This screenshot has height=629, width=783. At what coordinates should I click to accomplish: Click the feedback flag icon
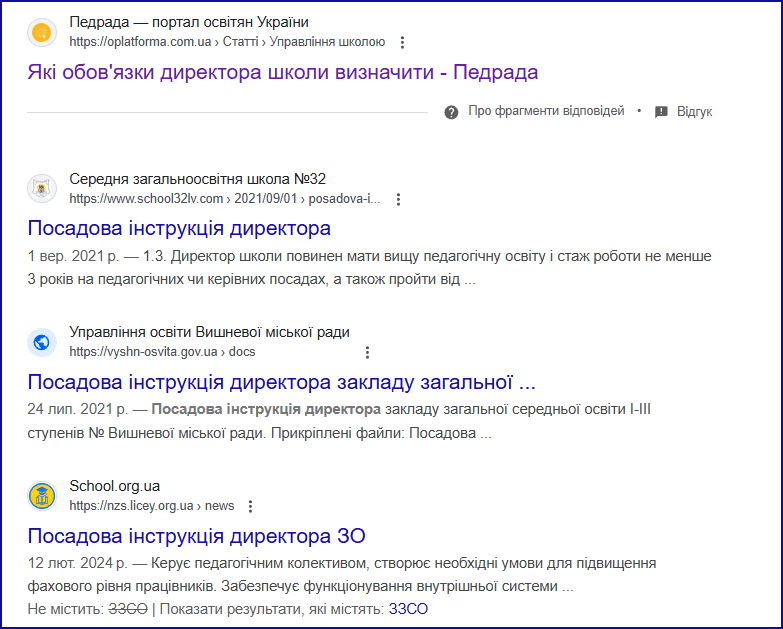click(x=661, y=112)
